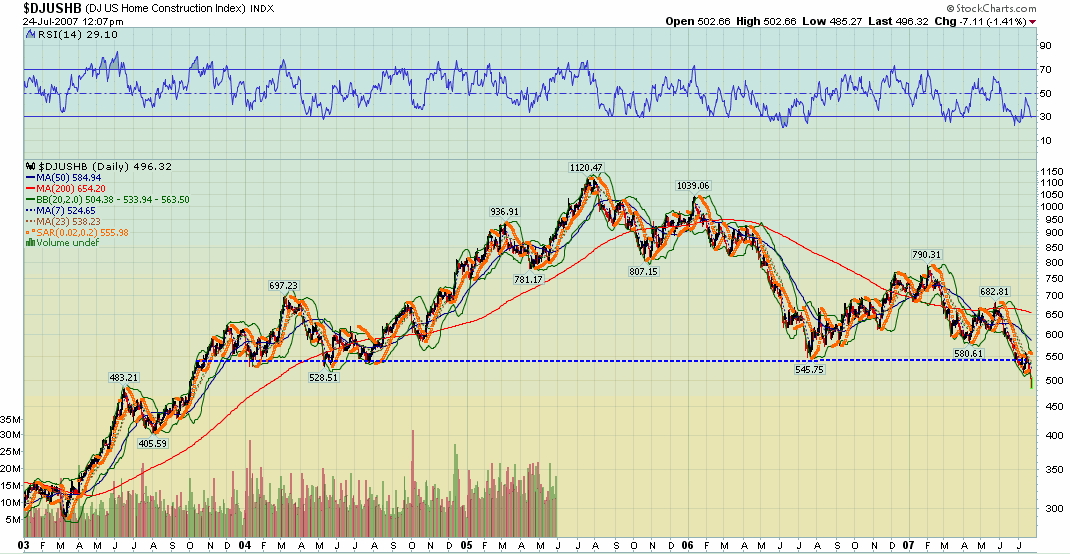1070x554 pixels.
Task: Click the 10 RSI axis label
Action: [x=1044, y=141]
